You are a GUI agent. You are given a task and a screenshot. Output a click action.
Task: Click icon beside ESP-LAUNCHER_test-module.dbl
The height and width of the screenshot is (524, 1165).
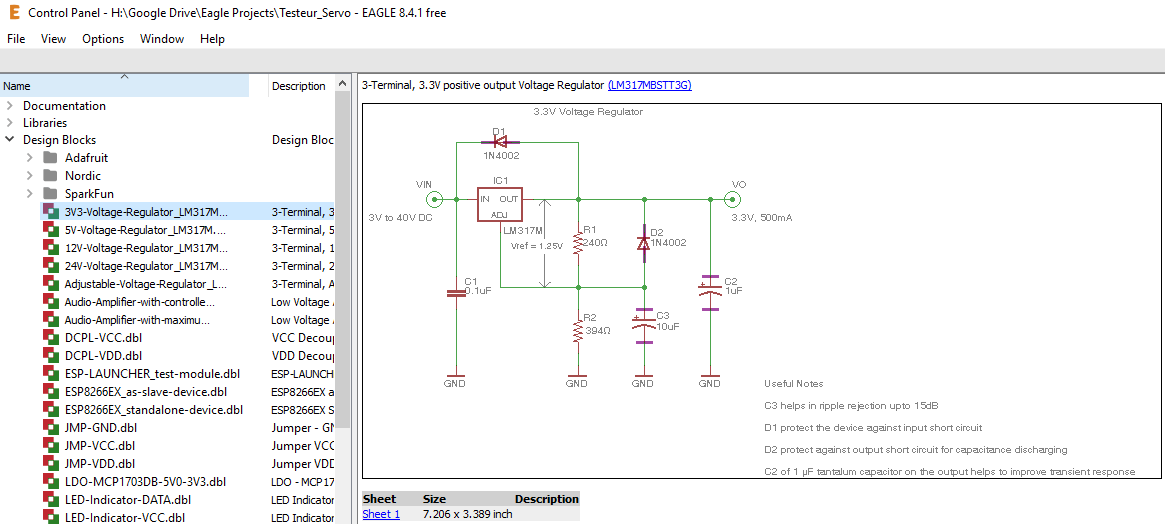pyautogui.click(x=51, y=373)
